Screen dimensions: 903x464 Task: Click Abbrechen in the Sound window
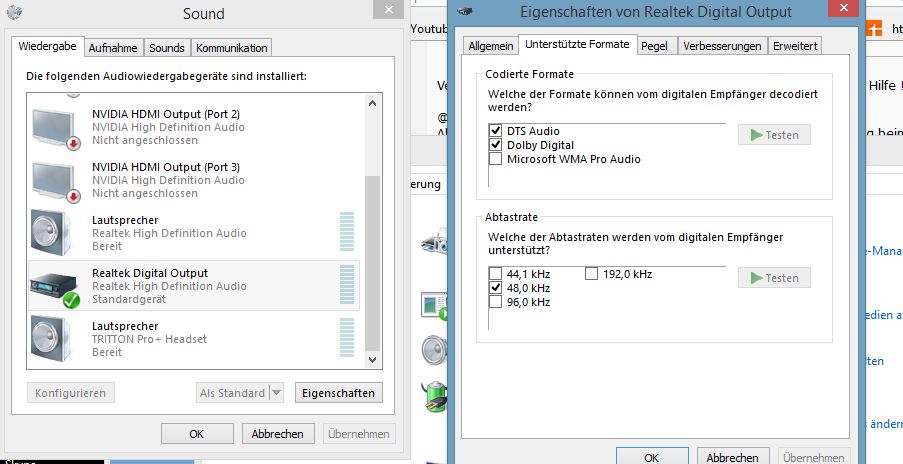[278, 433]
